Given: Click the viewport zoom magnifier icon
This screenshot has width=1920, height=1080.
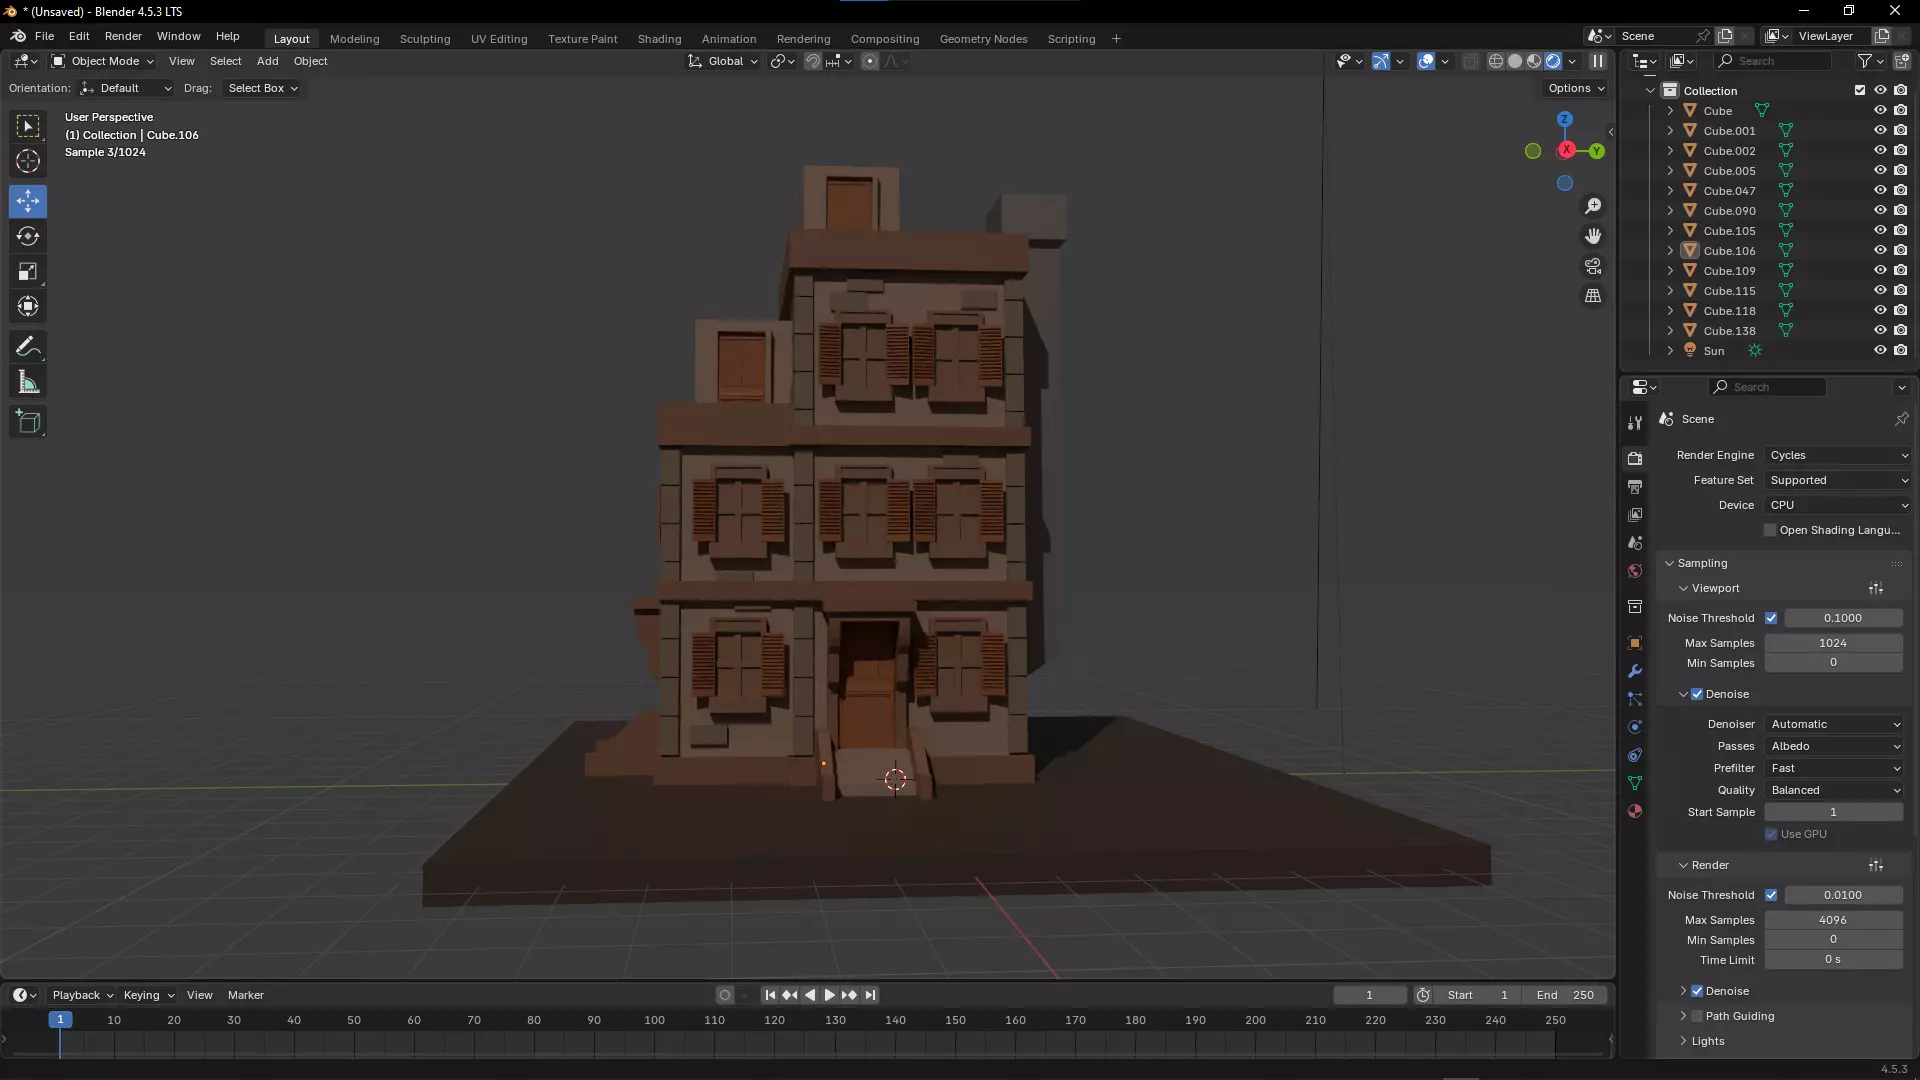Looking at the screenshot, I should point(1593,206).
